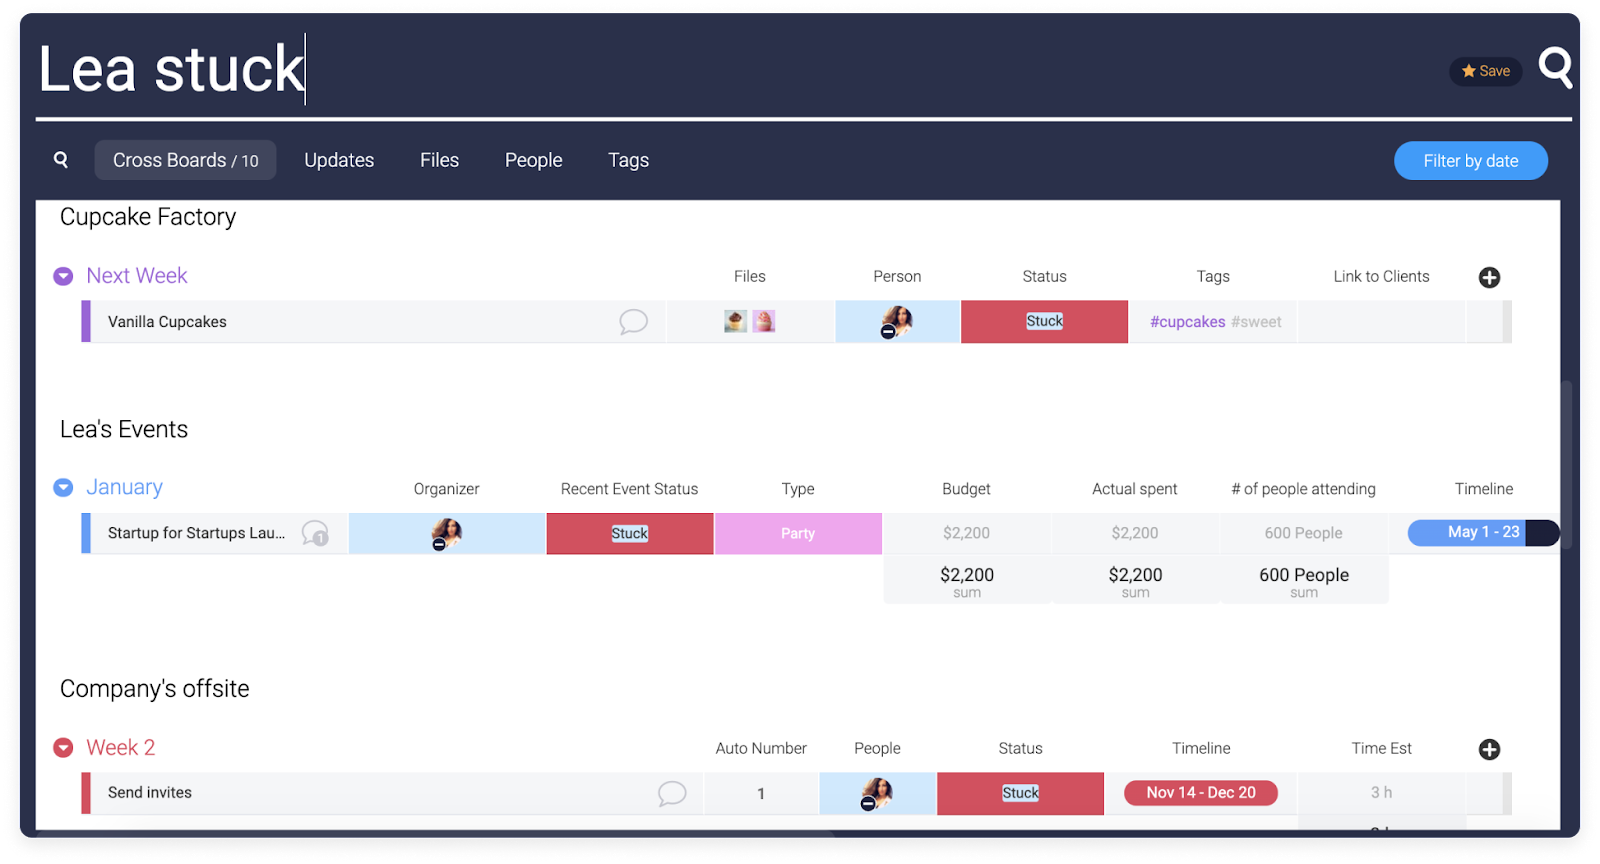Switch to the Updates tab
Image resolution: width=1600 pixels, height=864 pixels.
339,160
